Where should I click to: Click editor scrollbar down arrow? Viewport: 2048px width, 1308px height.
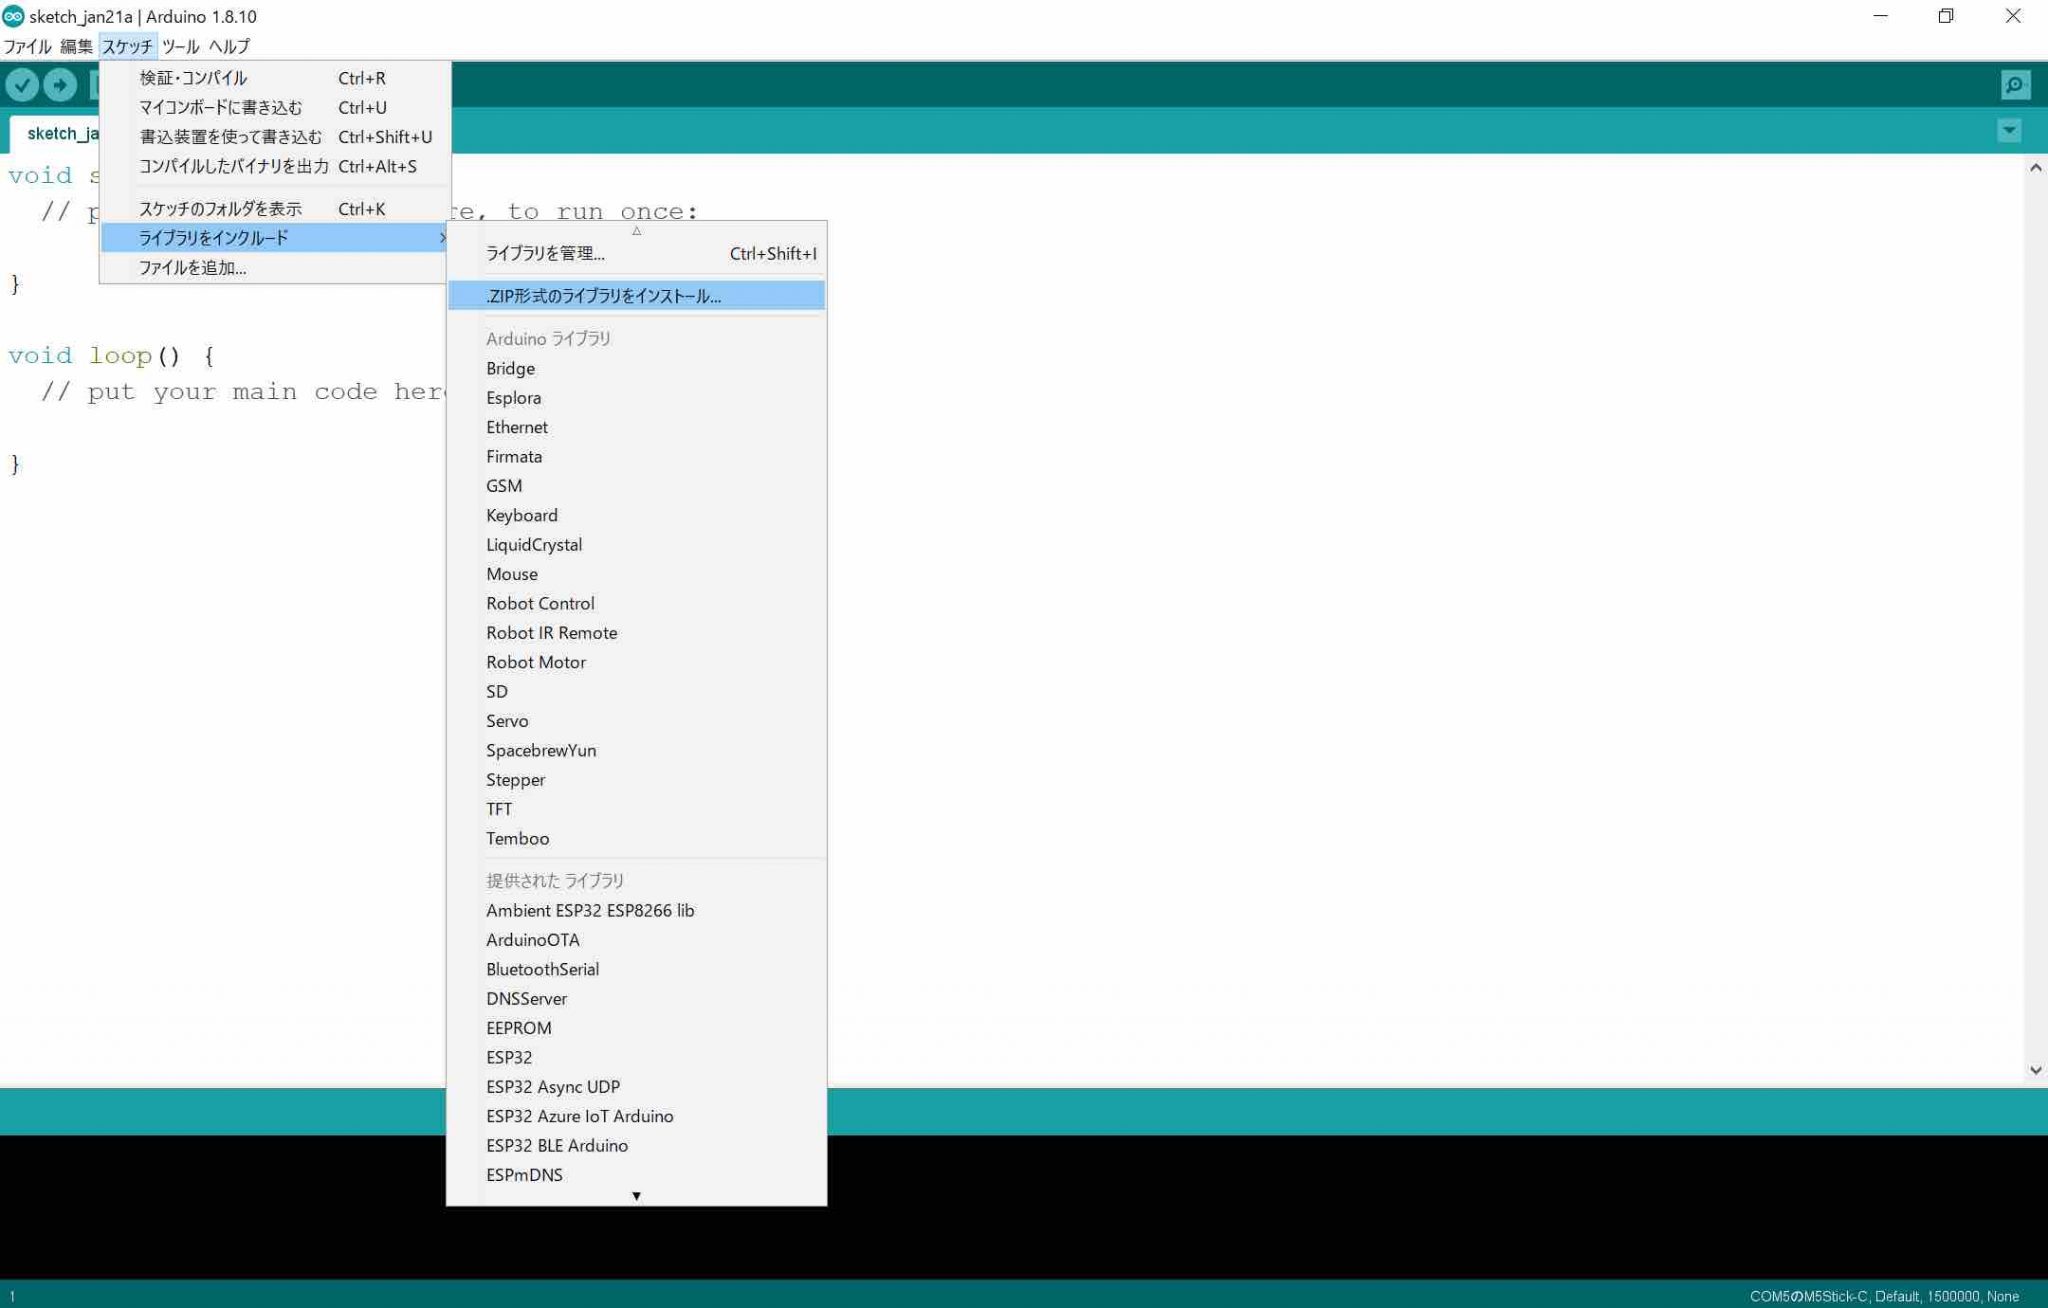(x=2035, y=1070)
